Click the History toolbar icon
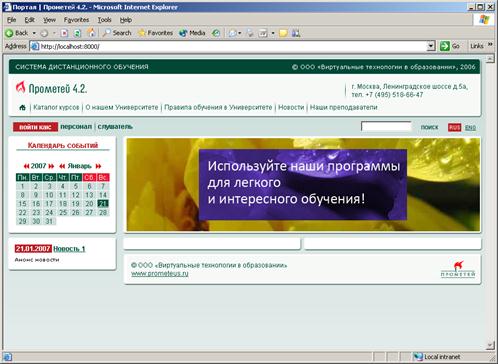 click(x=216, y=33)
